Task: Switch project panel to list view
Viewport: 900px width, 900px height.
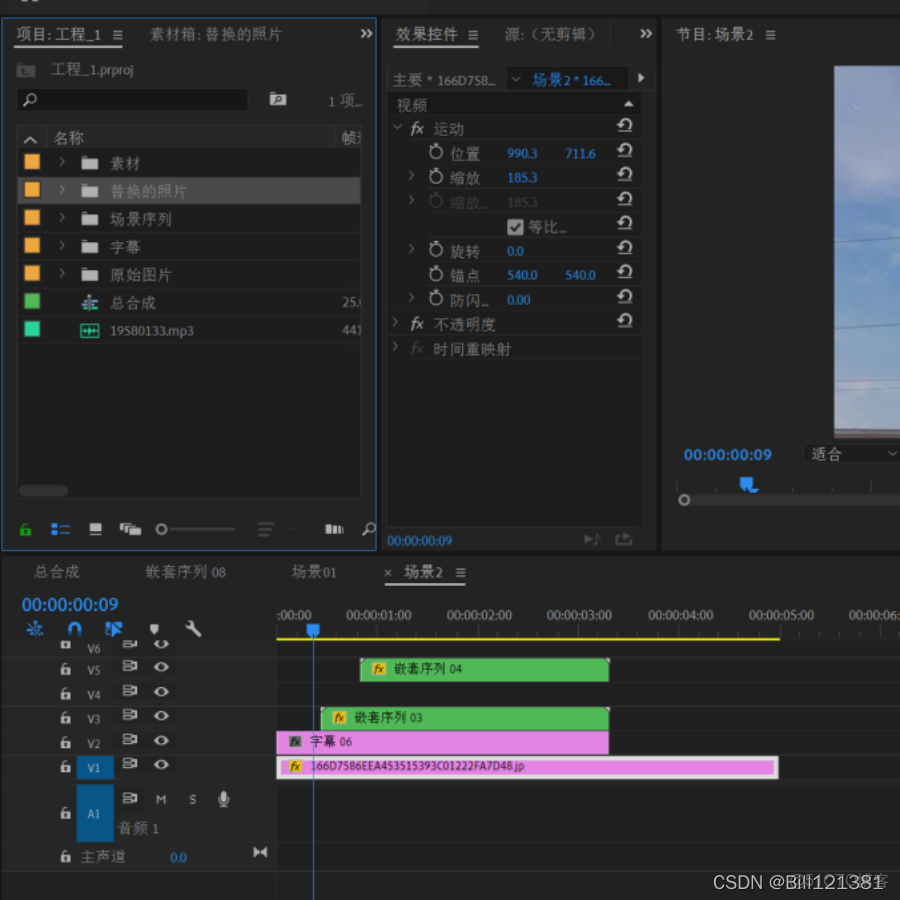Action: point(61,529)
